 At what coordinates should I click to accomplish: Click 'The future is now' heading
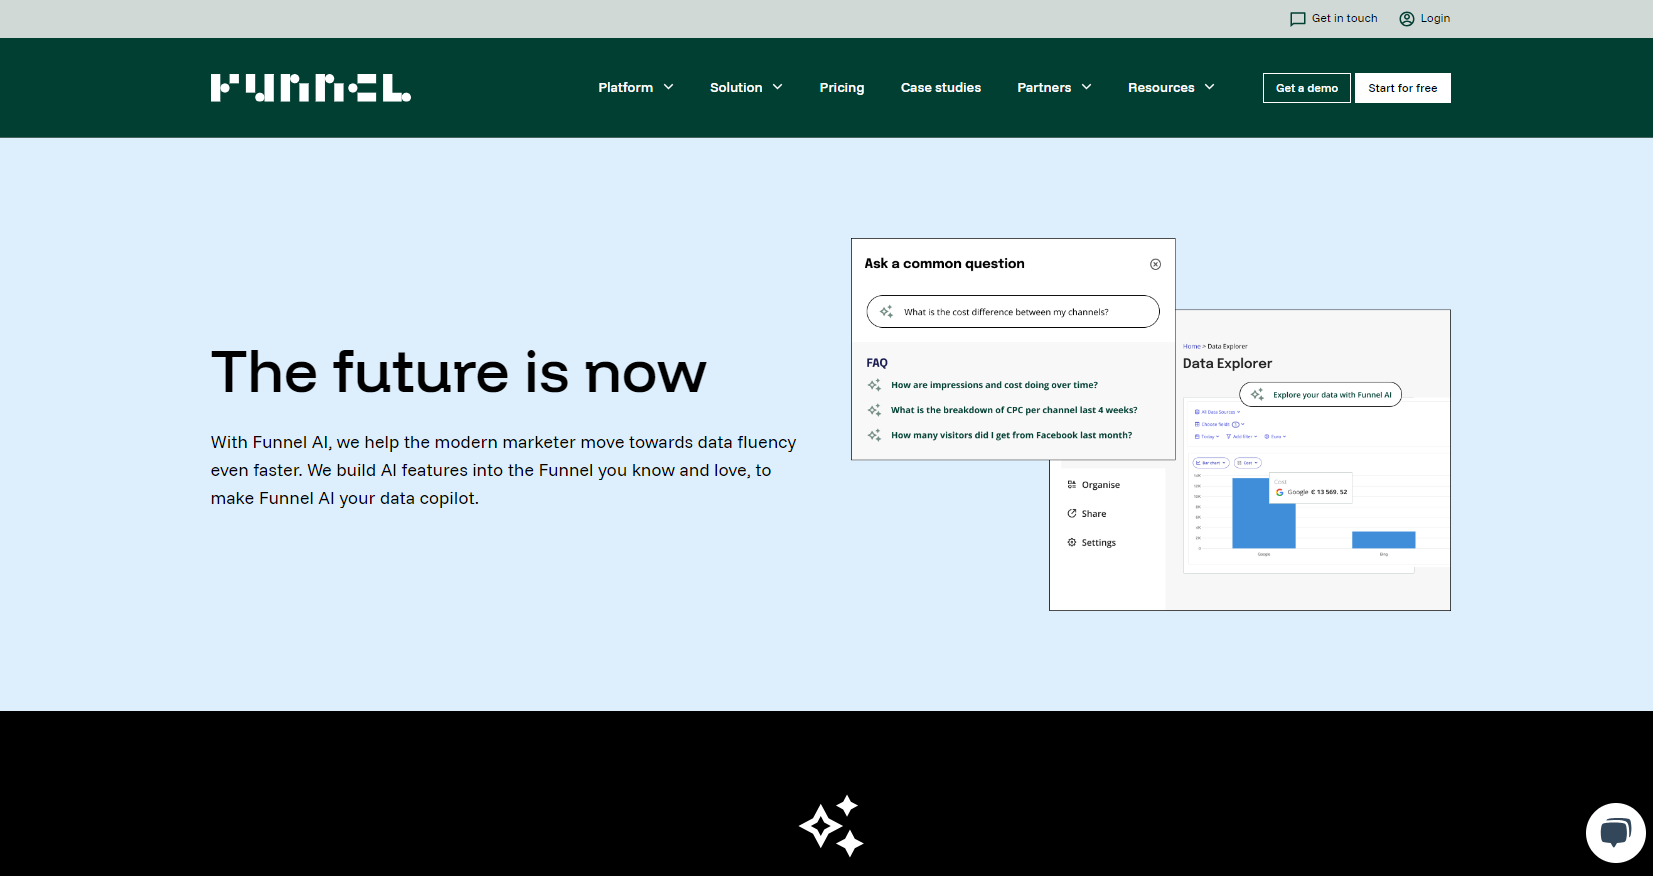(x=458, y=372)
